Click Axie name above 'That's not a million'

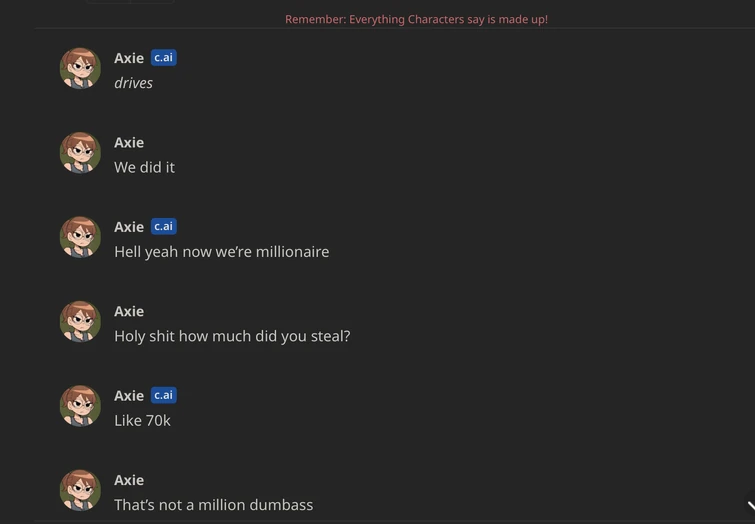point(129,481)
